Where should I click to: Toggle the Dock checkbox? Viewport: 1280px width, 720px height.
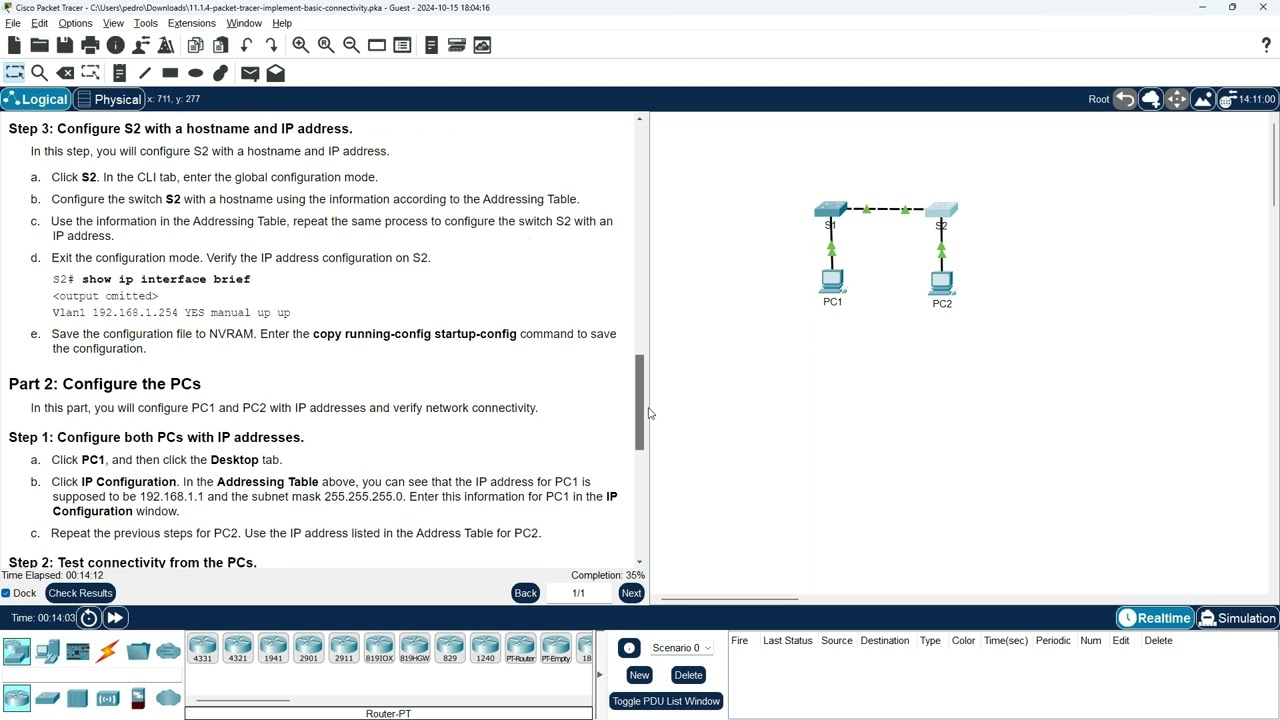[6, 593]
